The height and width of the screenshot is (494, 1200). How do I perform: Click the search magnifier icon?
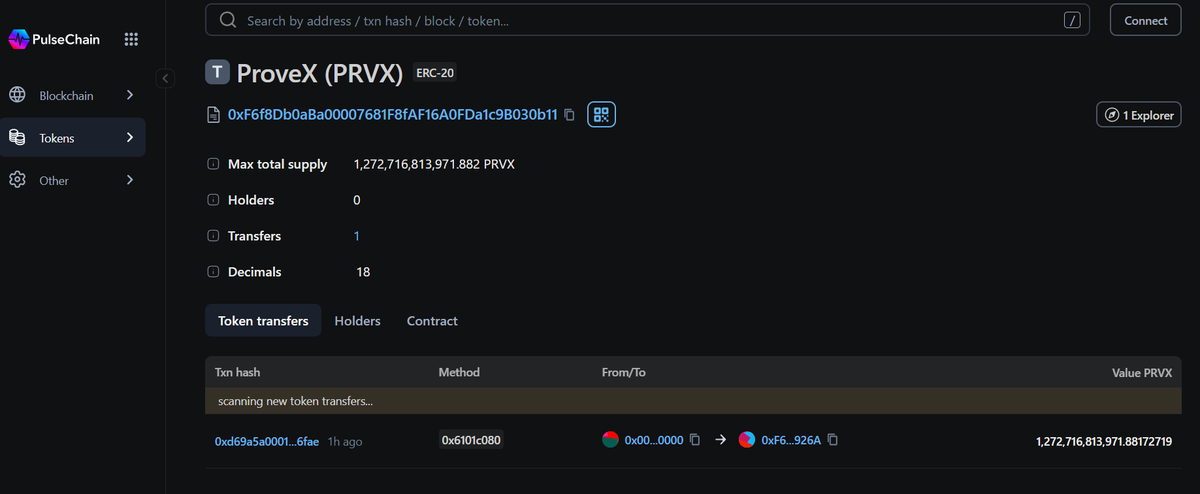click(228, 20)
